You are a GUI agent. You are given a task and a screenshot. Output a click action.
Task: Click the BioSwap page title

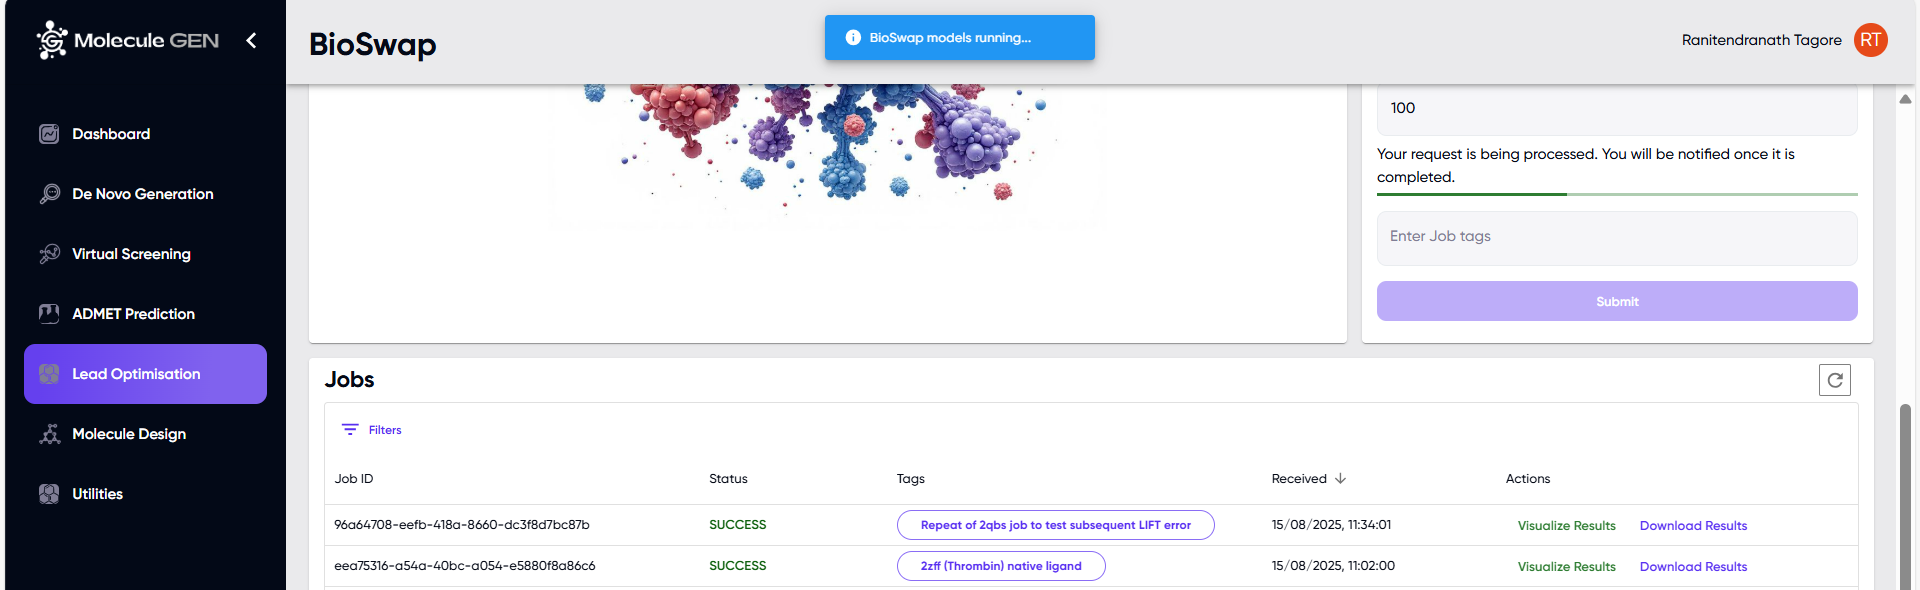tap(372, 45)
